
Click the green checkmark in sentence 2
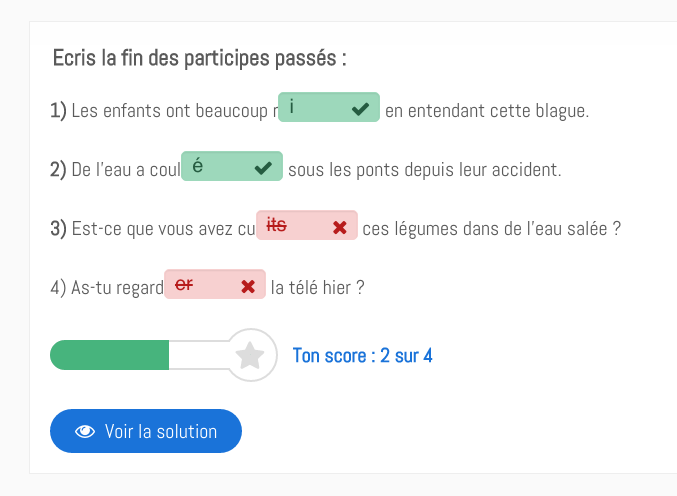(263, 168)
